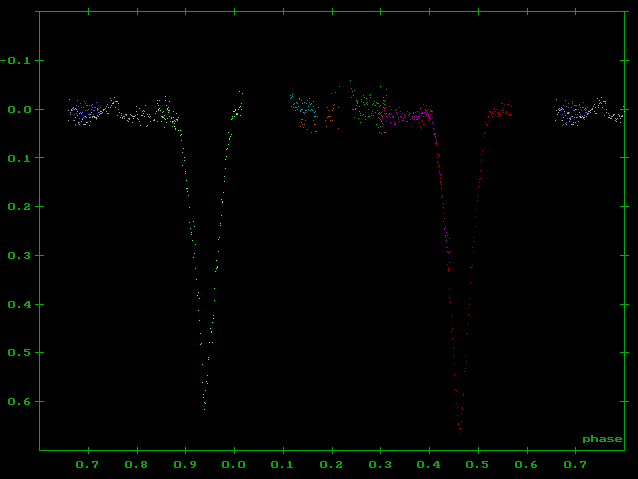Viewport: 638px width, 479px height.
Task: Select the cyan data points near phase 0.15
Action: 306,106
